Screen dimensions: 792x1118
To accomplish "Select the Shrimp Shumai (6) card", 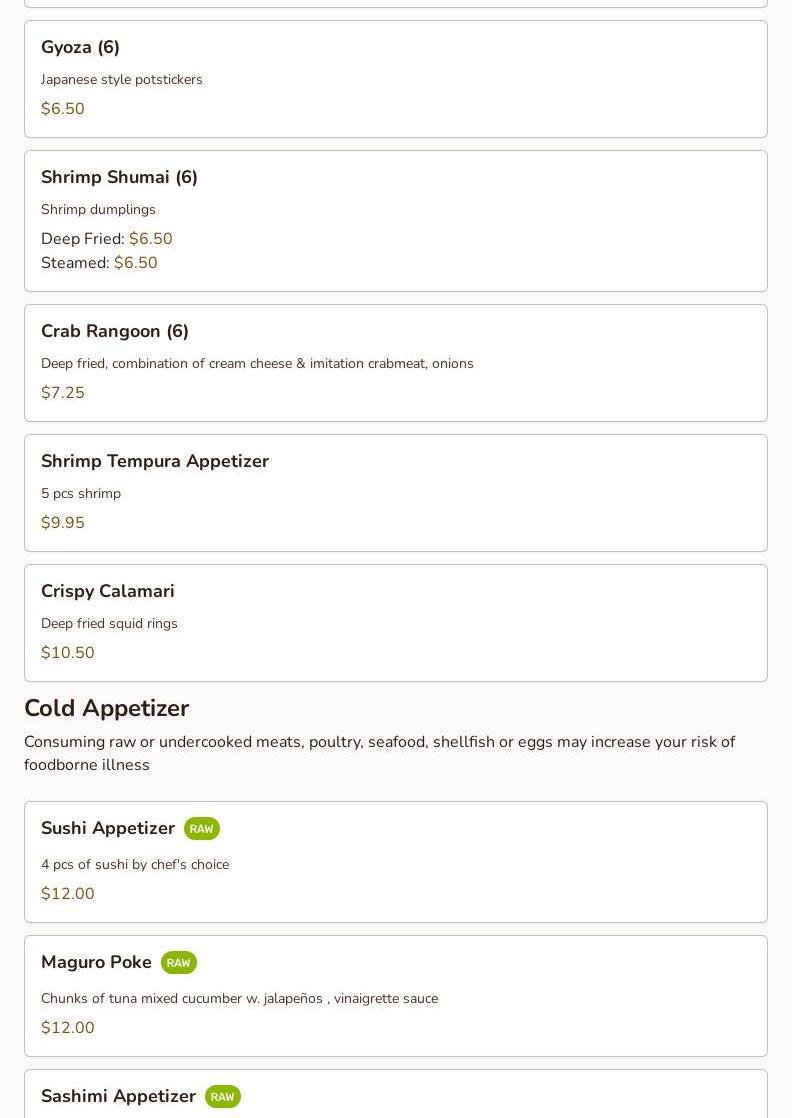I will [396, 221].
